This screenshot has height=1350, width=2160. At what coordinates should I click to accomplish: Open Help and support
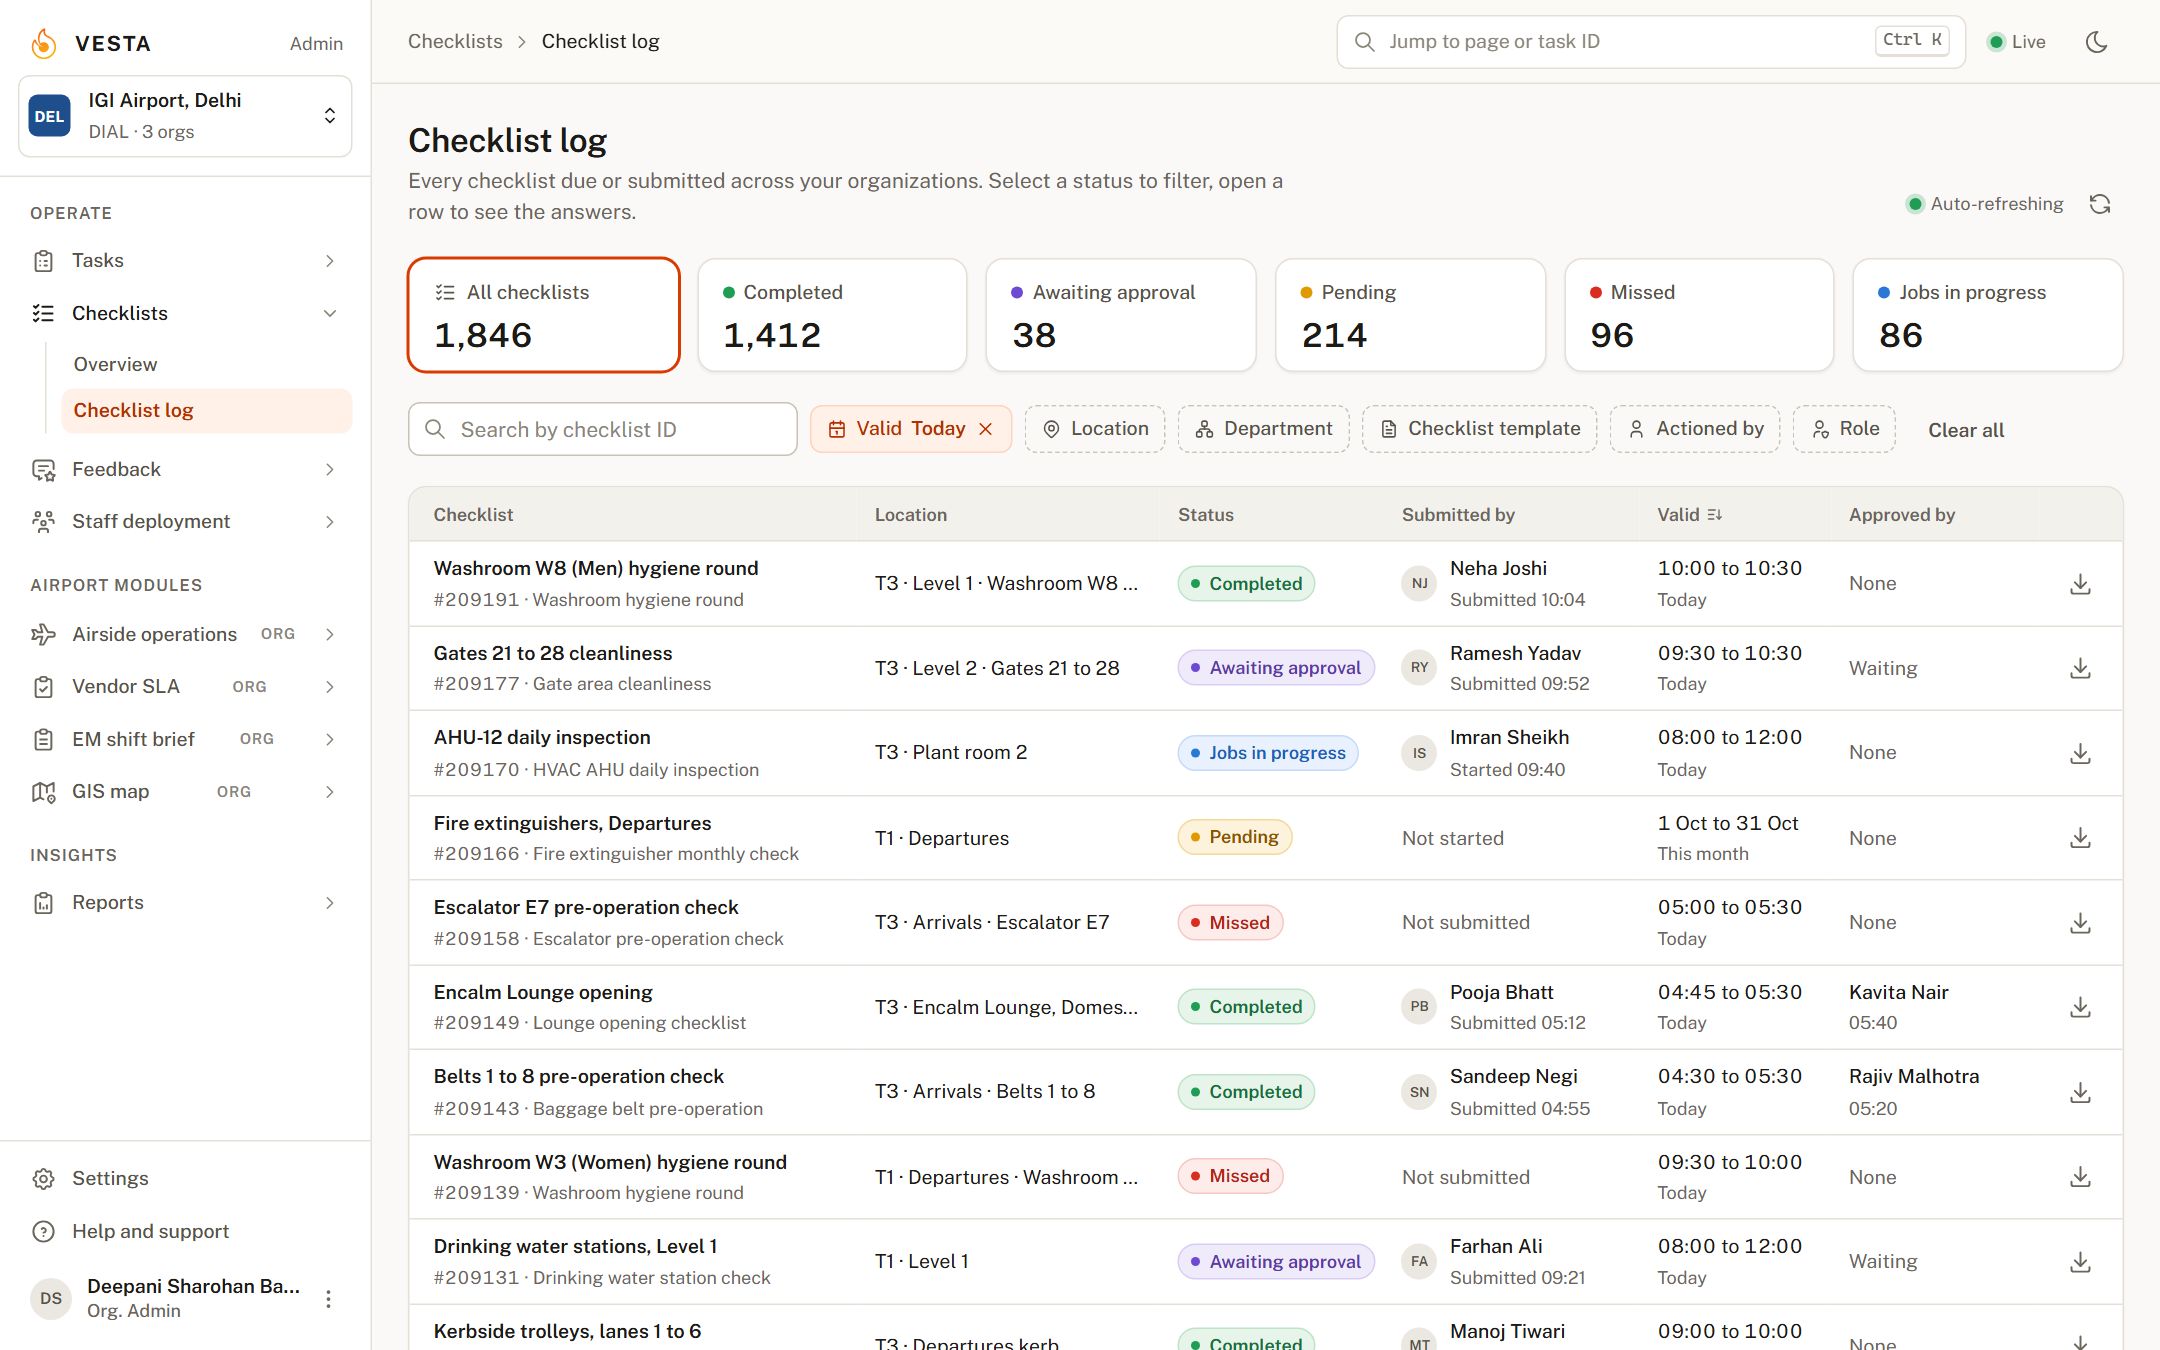tap(185, 1231)
